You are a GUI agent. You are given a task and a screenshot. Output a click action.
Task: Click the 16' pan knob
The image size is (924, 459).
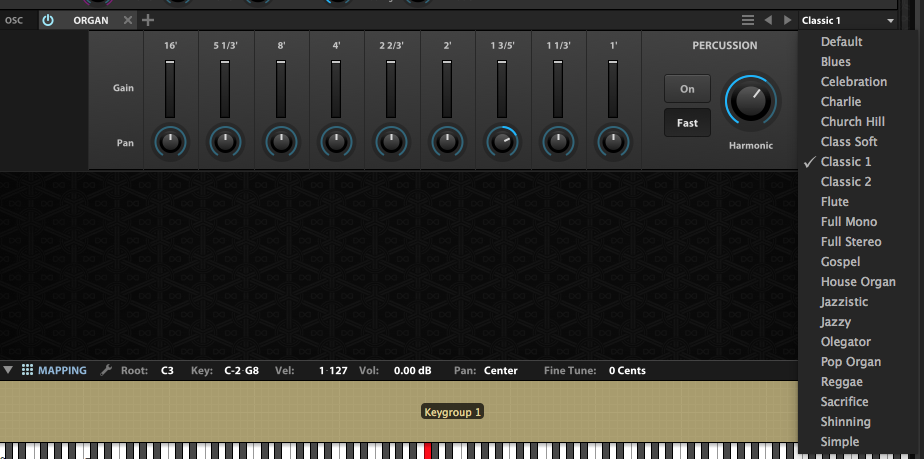(x=170, y=143)
